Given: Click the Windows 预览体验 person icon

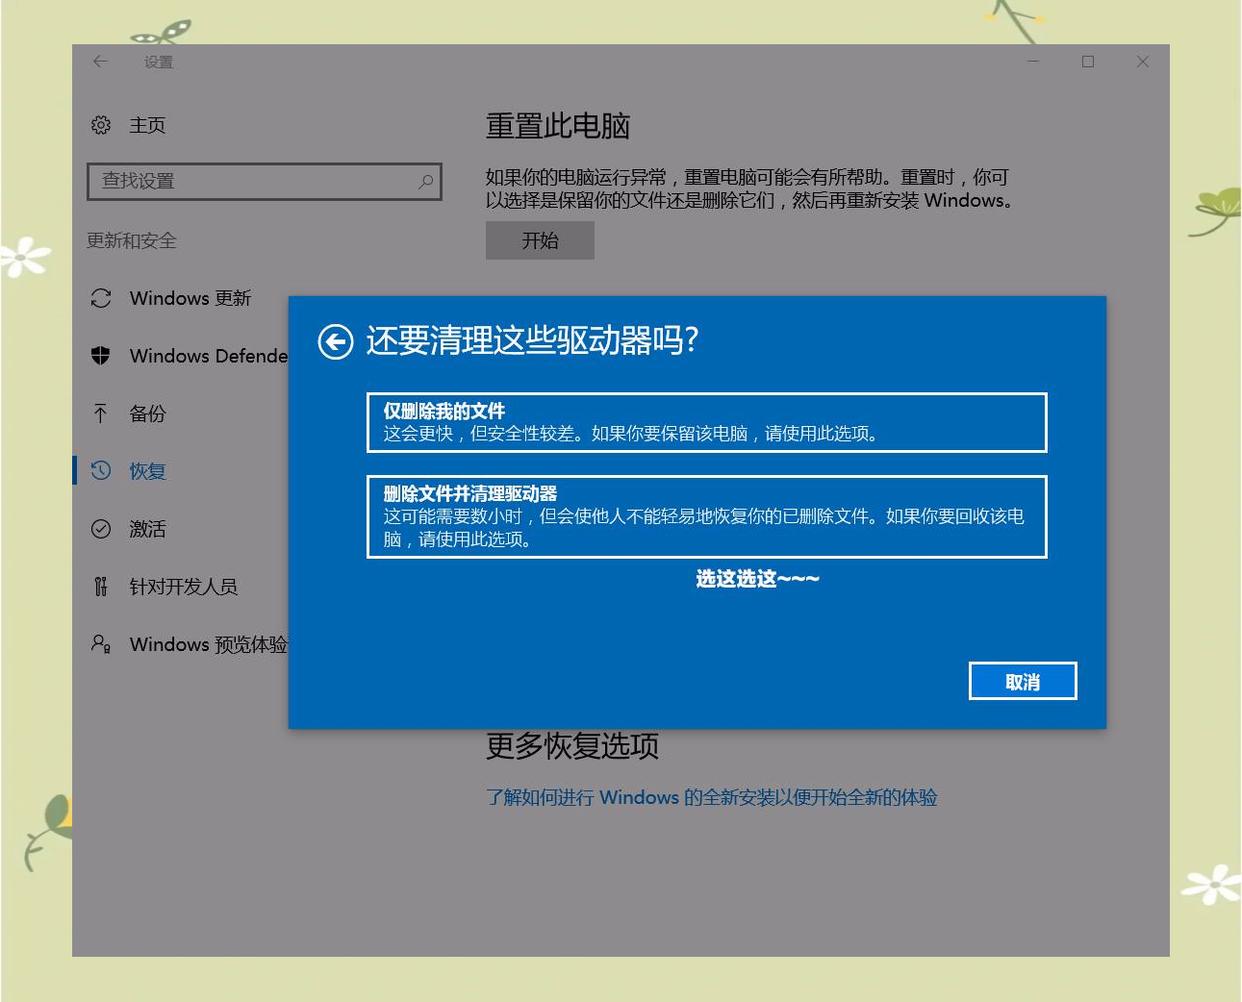Looking at the screenshot, I should point(100,644).
